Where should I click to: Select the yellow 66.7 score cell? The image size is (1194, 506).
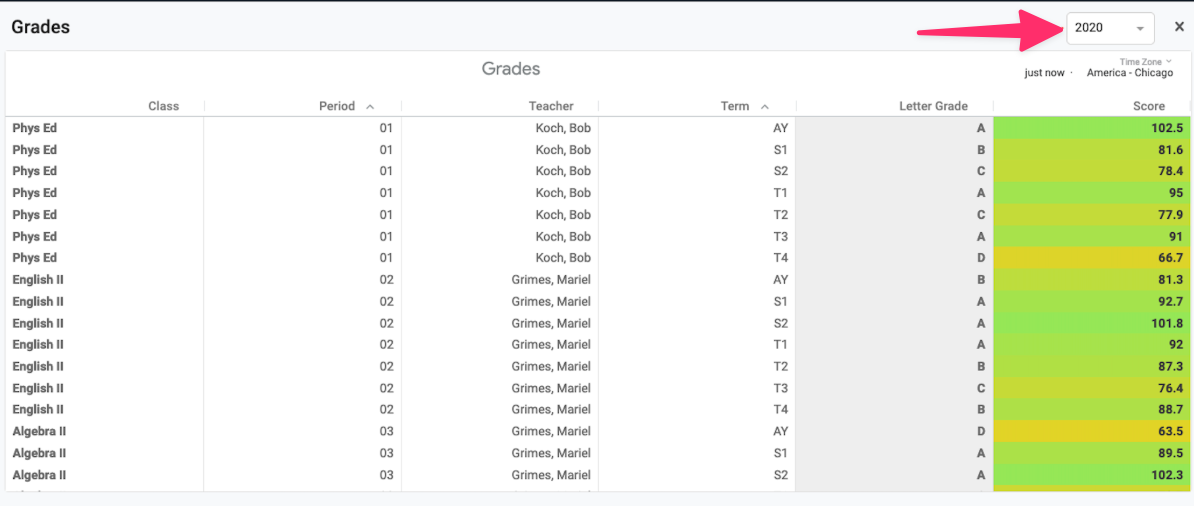(1092, 258)
